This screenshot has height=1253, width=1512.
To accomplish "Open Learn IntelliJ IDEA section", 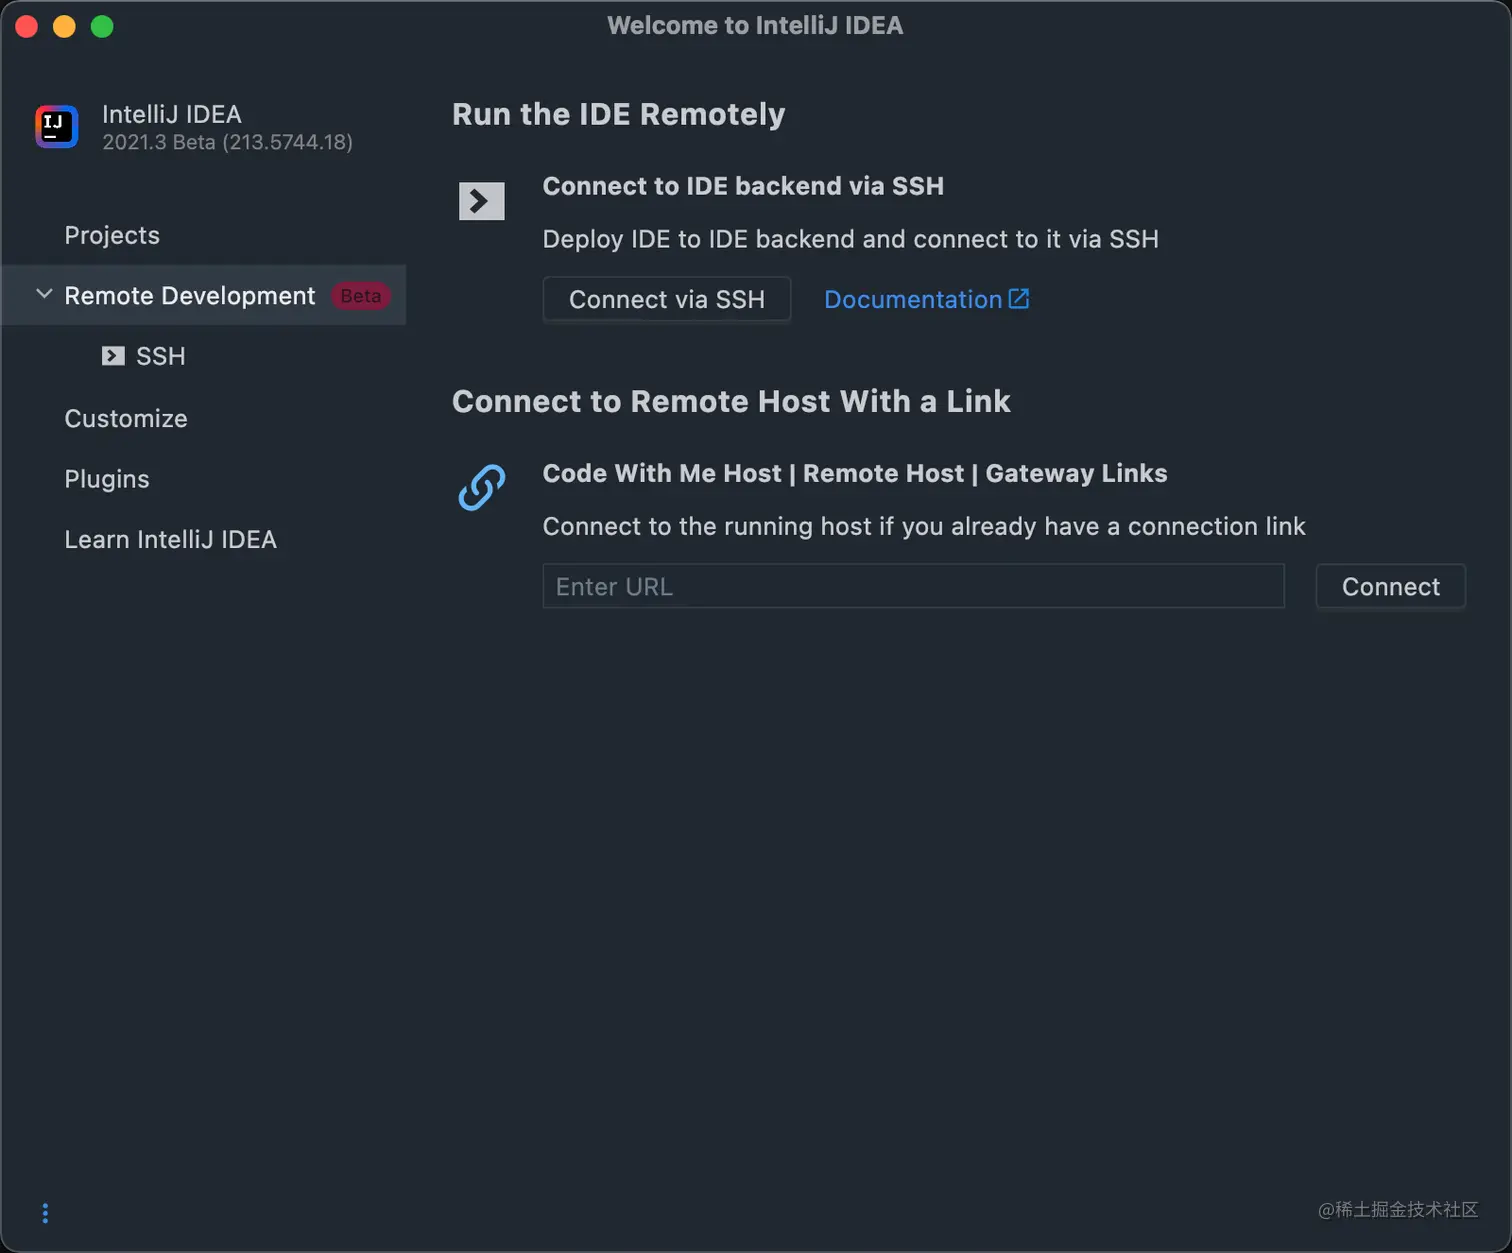I will [171, 540].
